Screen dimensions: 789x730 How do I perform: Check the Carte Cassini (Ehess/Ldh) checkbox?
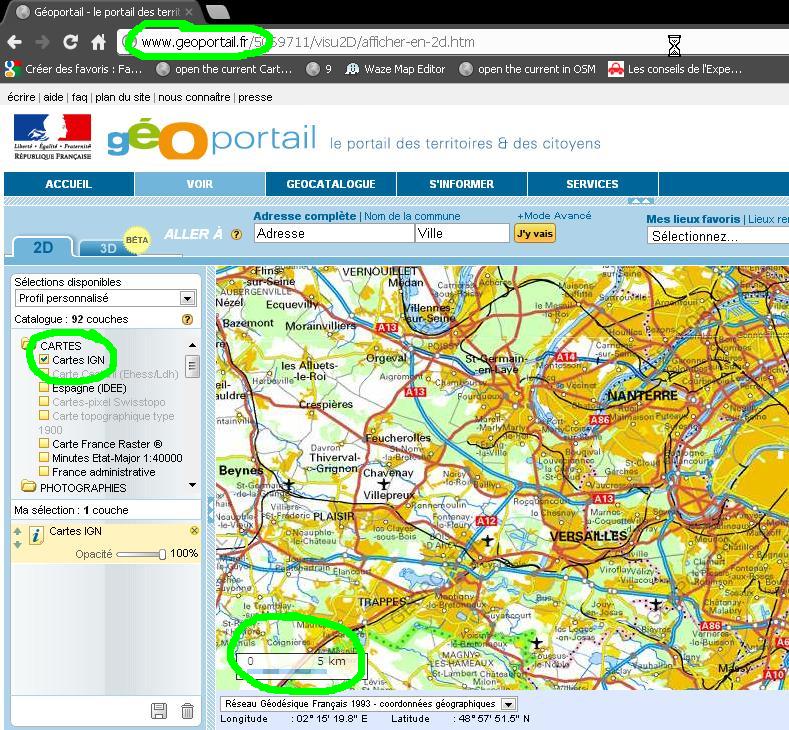pyautogui.click(x=44, y=374)
